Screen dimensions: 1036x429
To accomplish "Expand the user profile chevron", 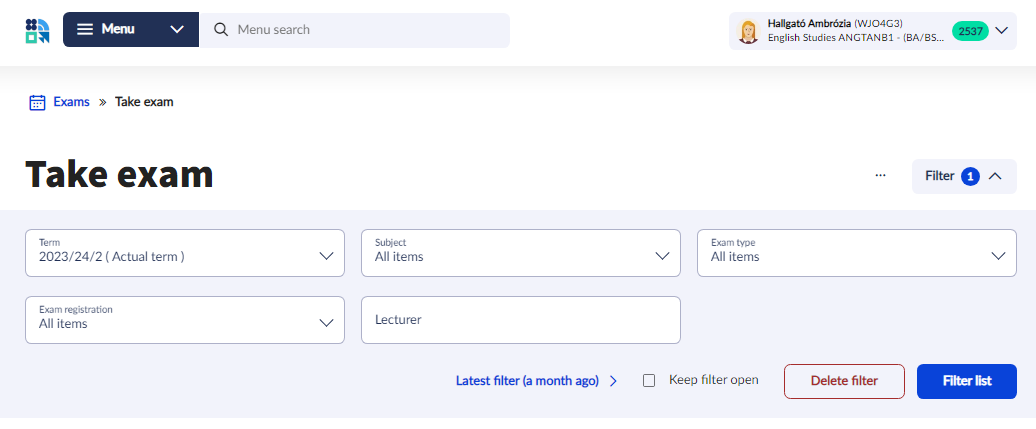I will pos(1002,31).
